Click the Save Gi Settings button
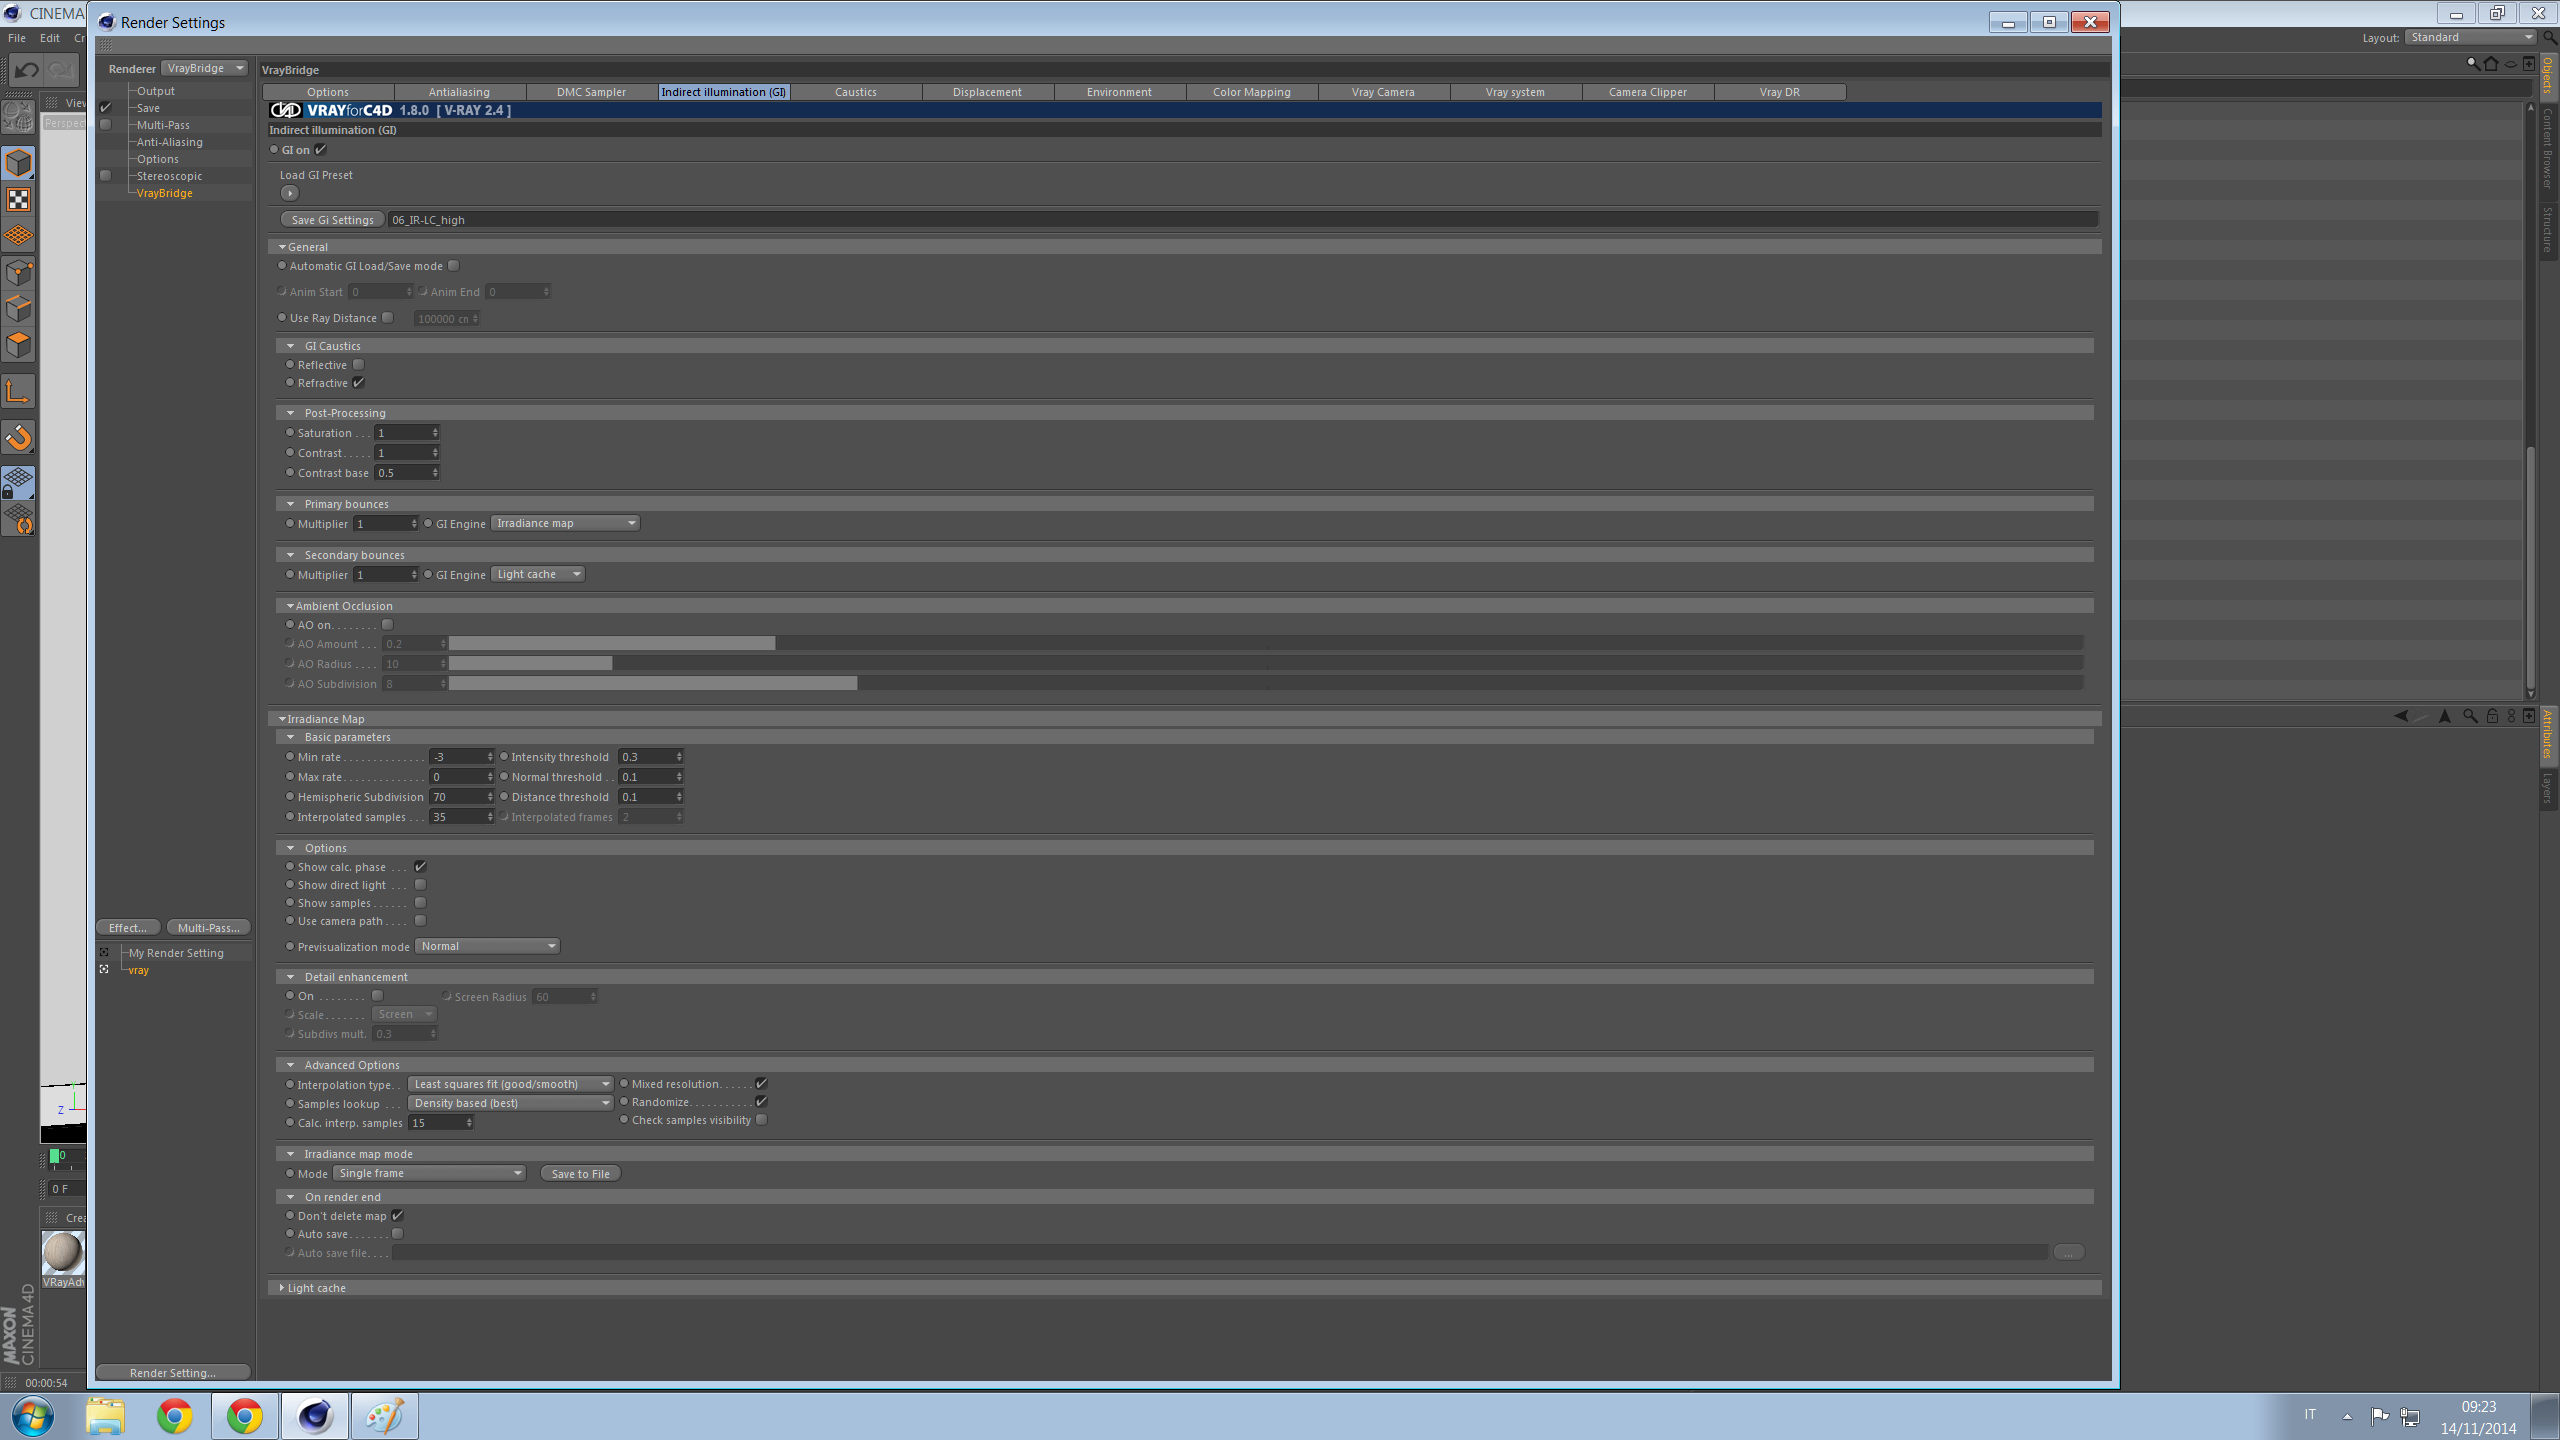This screenshot has height=1440, width=2560. click(x=332, y=220)
